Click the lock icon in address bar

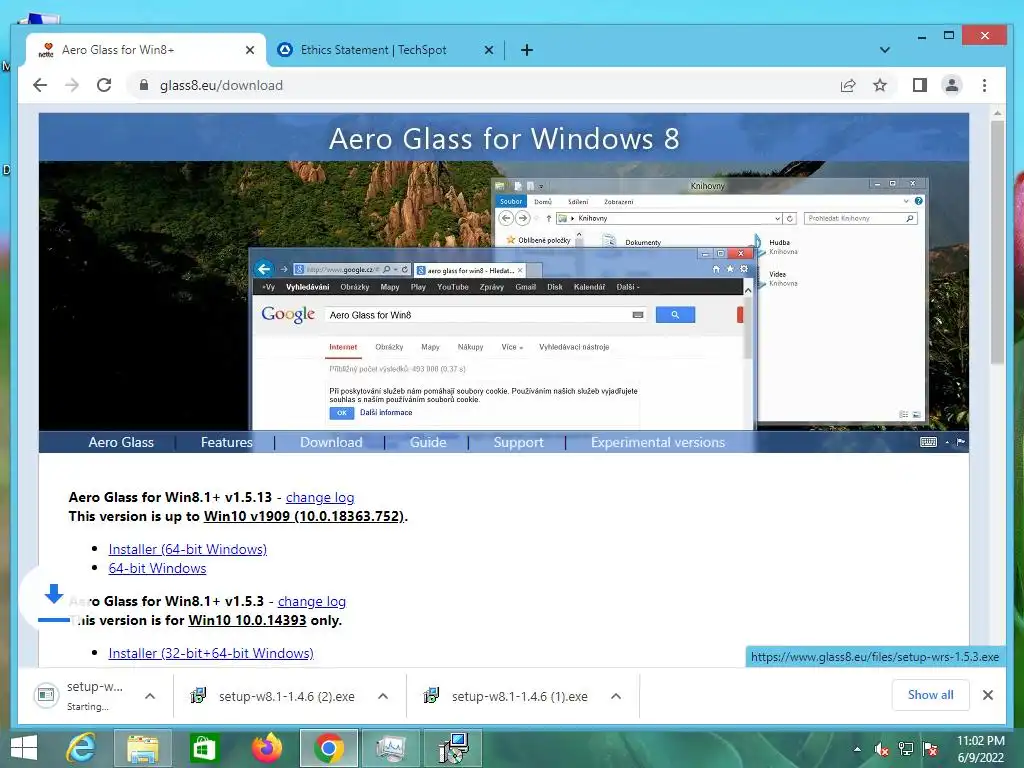tap(144, 85)
